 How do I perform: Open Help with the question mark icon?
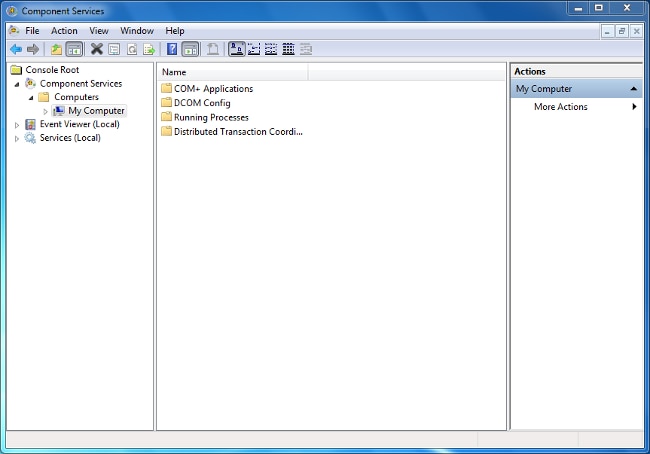coord(172,49)
